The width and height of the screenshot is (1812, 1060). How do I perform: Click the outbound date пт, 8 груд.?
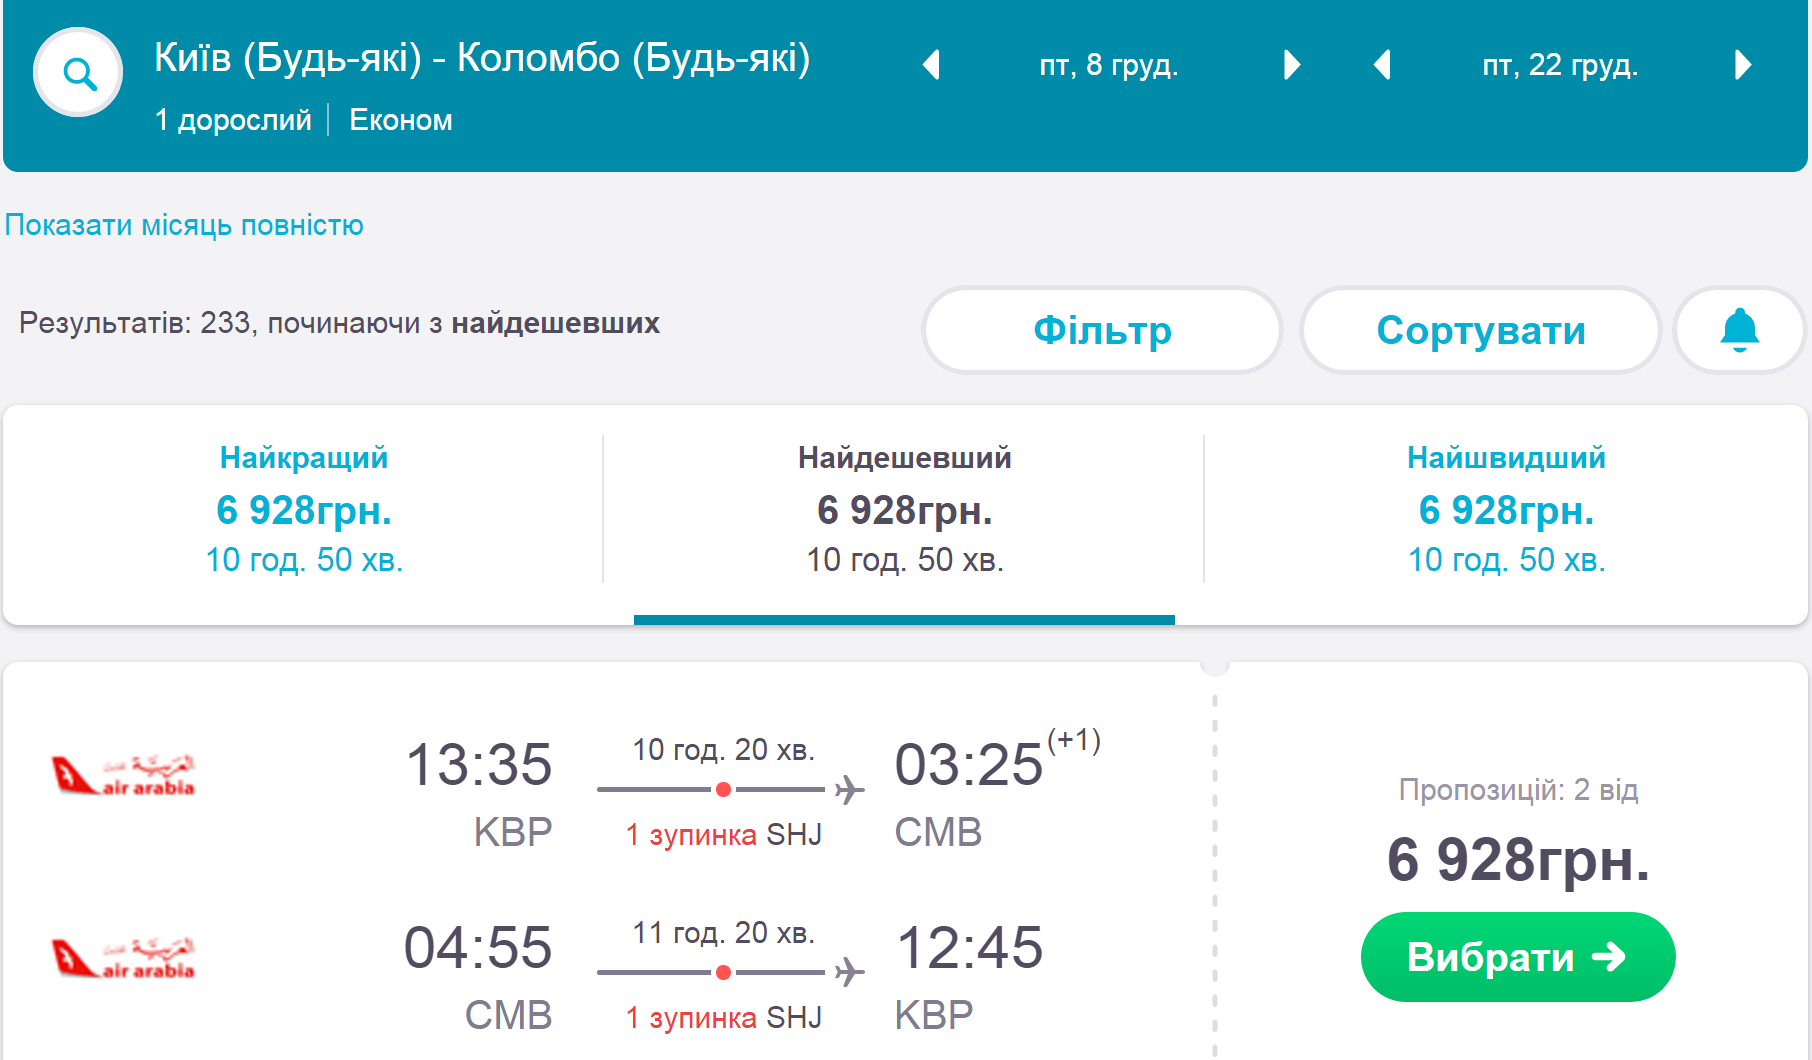tap(1109, 65)
